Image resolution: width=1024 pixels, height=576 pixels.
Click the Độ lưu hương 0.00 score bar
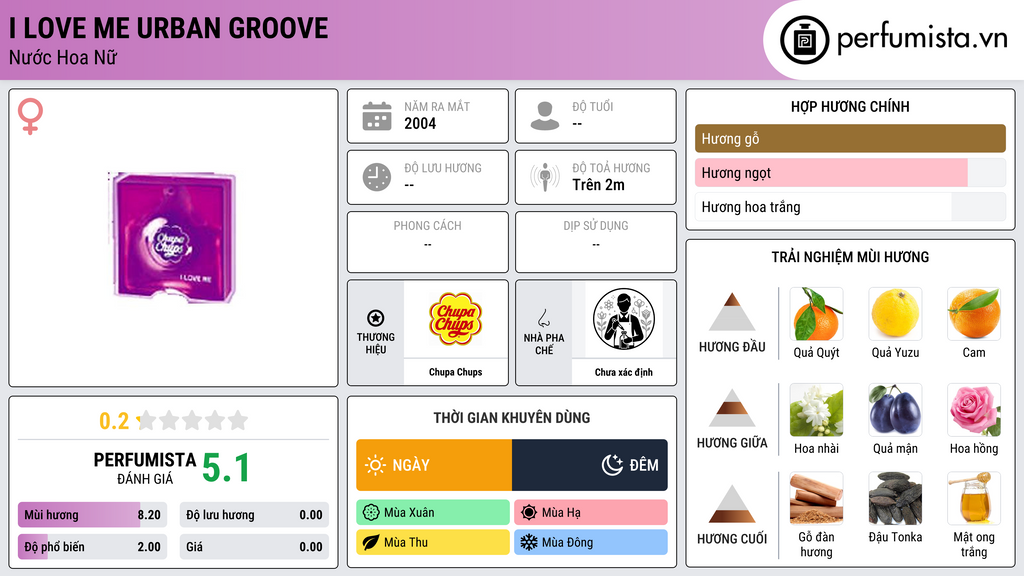coord(254,515)
